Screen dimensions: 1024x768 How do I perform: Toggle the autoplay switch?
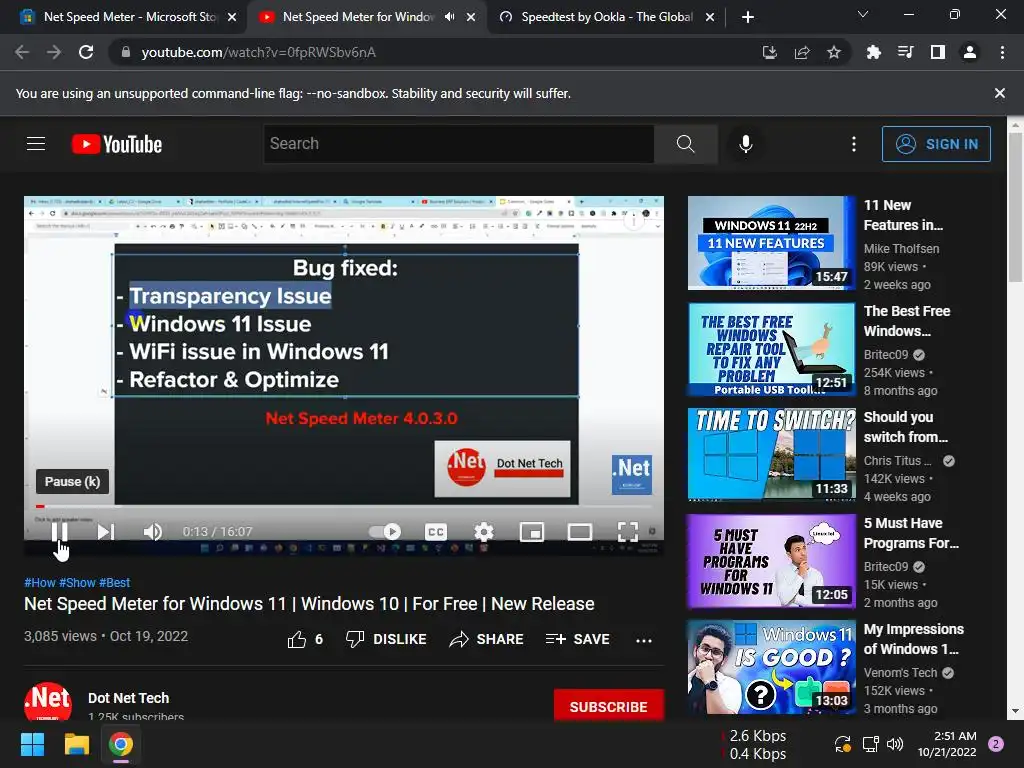(385, 532)
